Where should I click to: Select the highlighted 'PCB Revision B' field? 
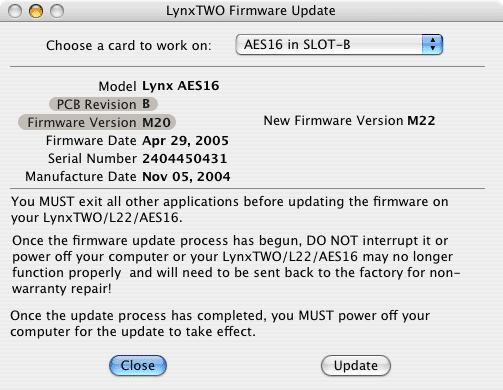(103, 104)
